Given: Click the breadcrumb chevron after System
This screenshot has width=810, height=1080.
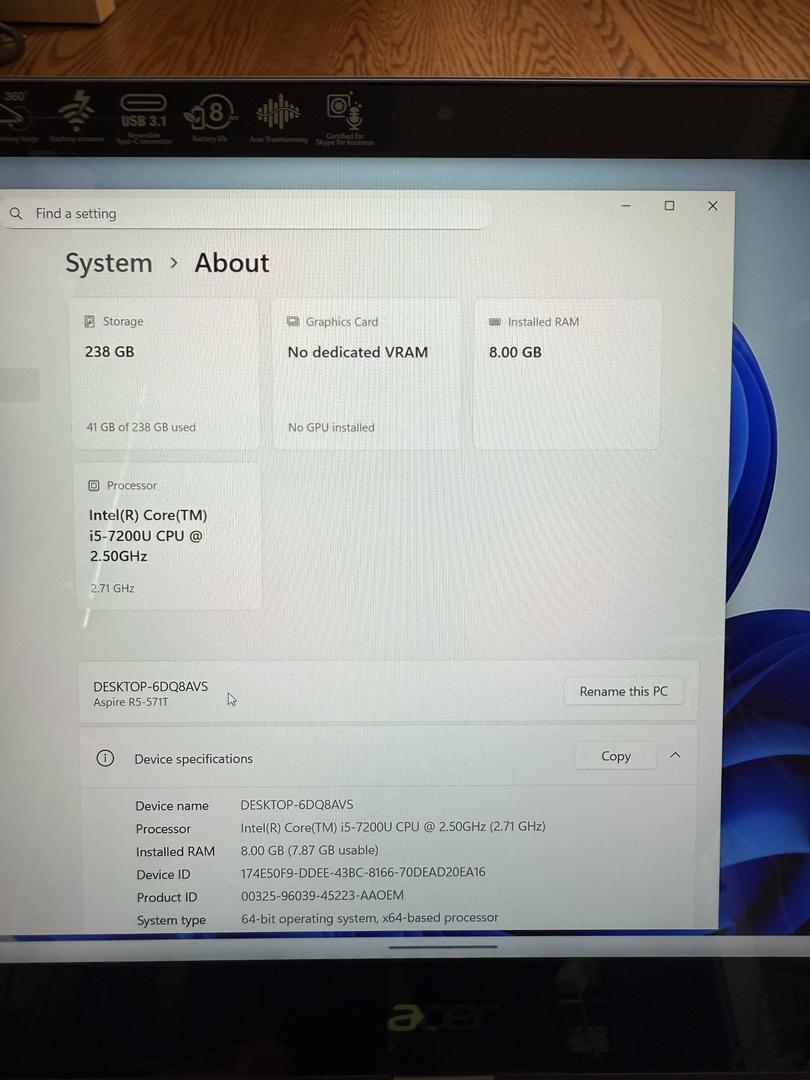Looking at the screenshot, I should tap(174, 263).
